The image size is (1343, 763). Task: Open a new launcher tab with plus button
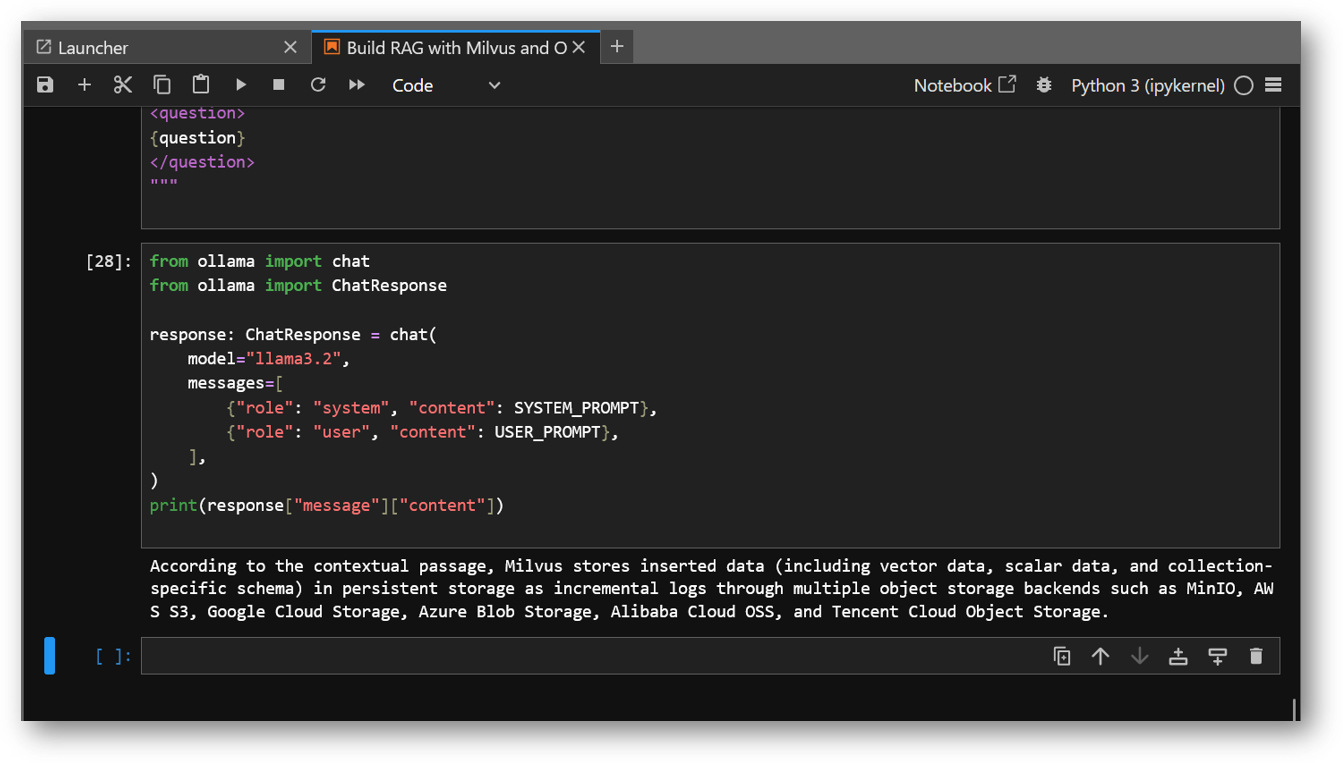click(617, 46)
